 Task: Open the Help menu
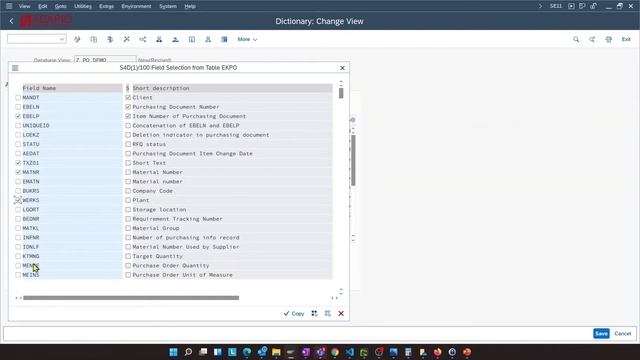190,6
